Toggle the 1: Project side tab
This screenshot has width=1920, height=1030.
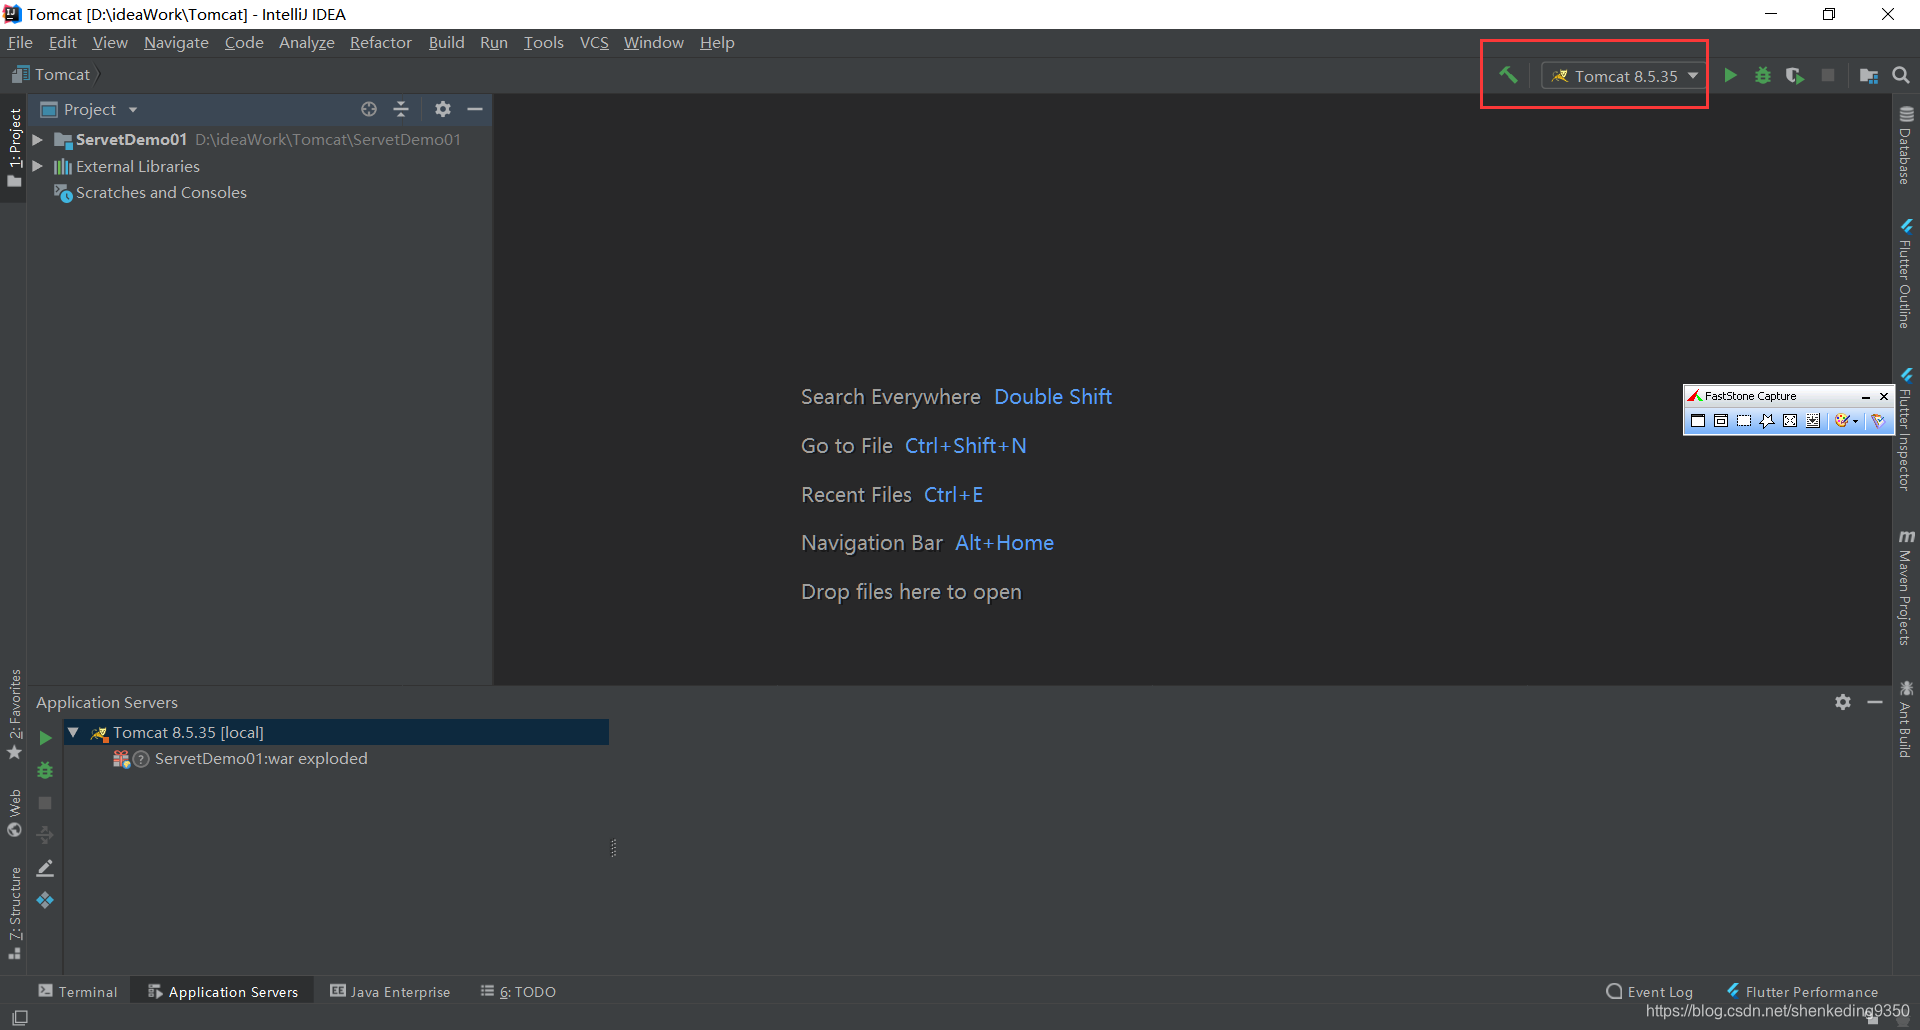(14, 147)
